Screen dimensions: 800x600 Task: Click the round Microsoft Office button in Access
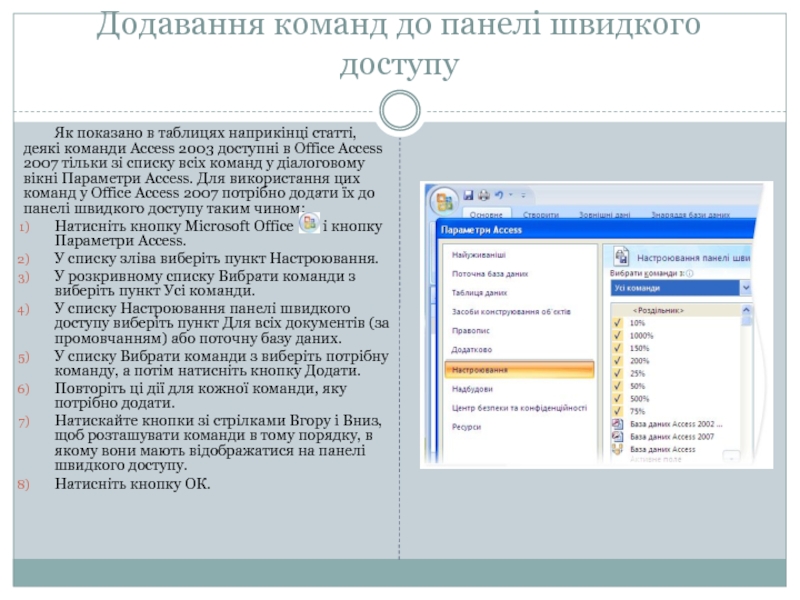point(443,201)
